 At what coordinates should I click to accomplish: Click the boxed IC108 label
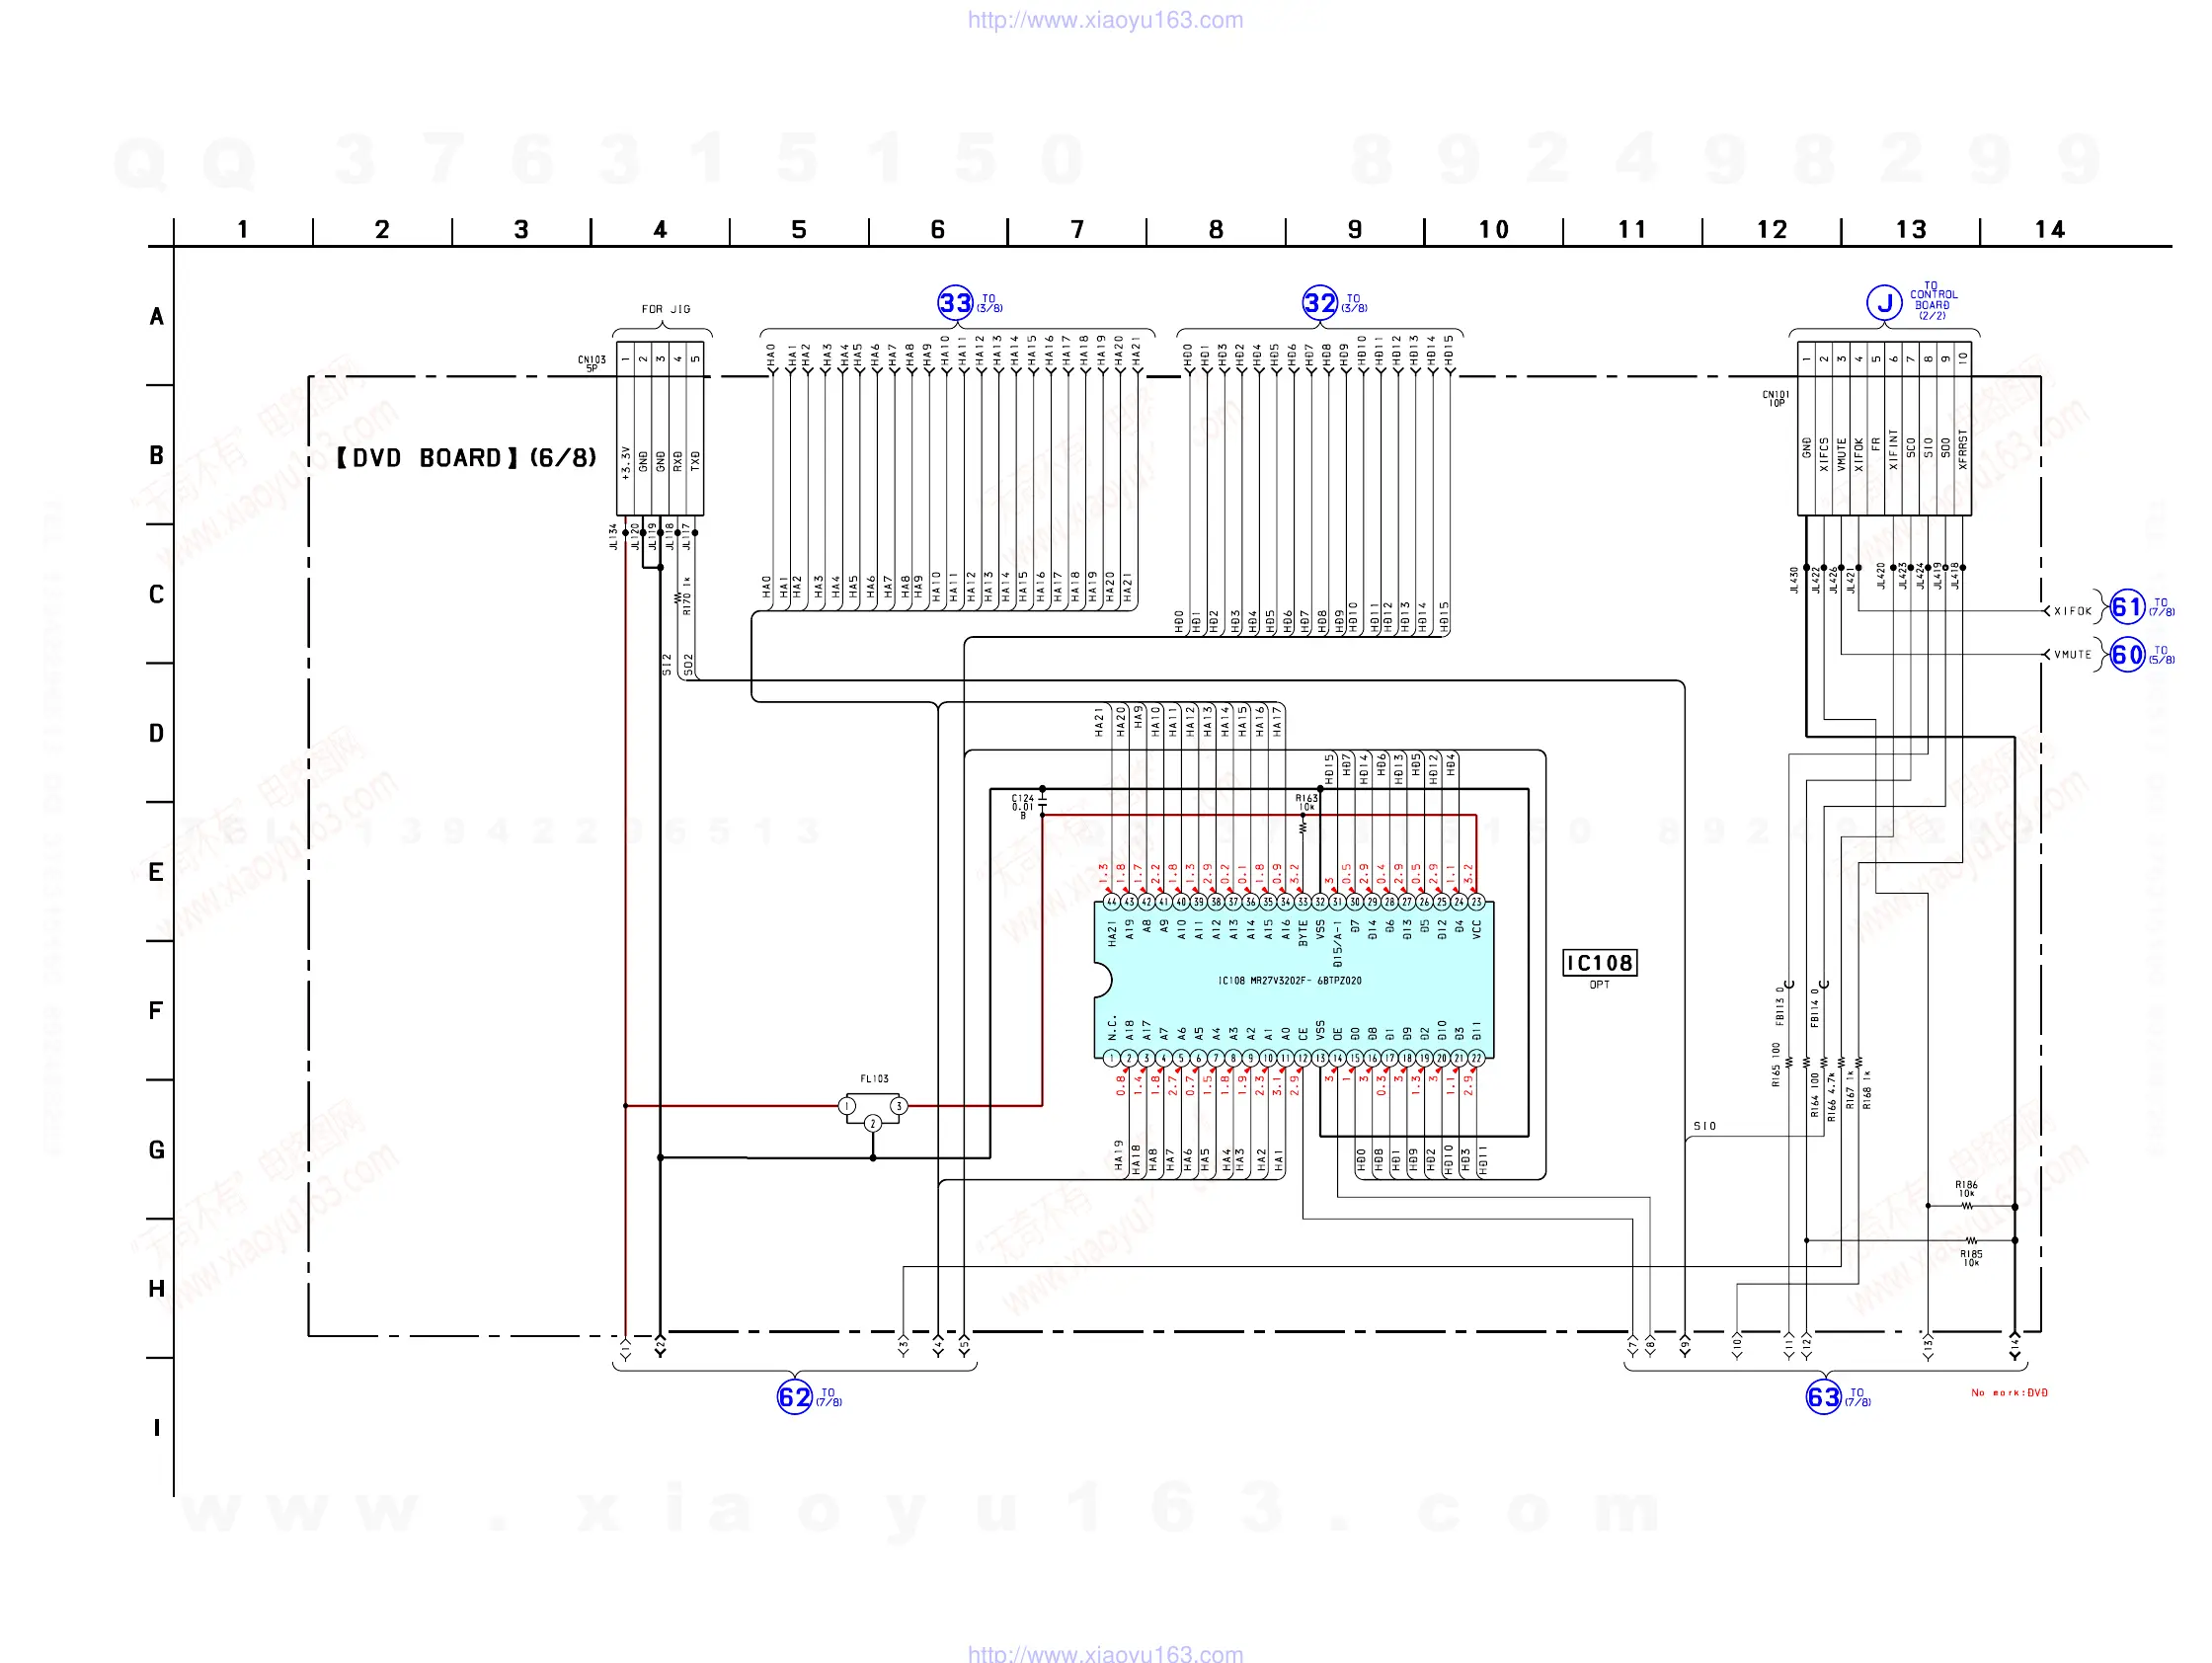click(x=1599, y=963)
